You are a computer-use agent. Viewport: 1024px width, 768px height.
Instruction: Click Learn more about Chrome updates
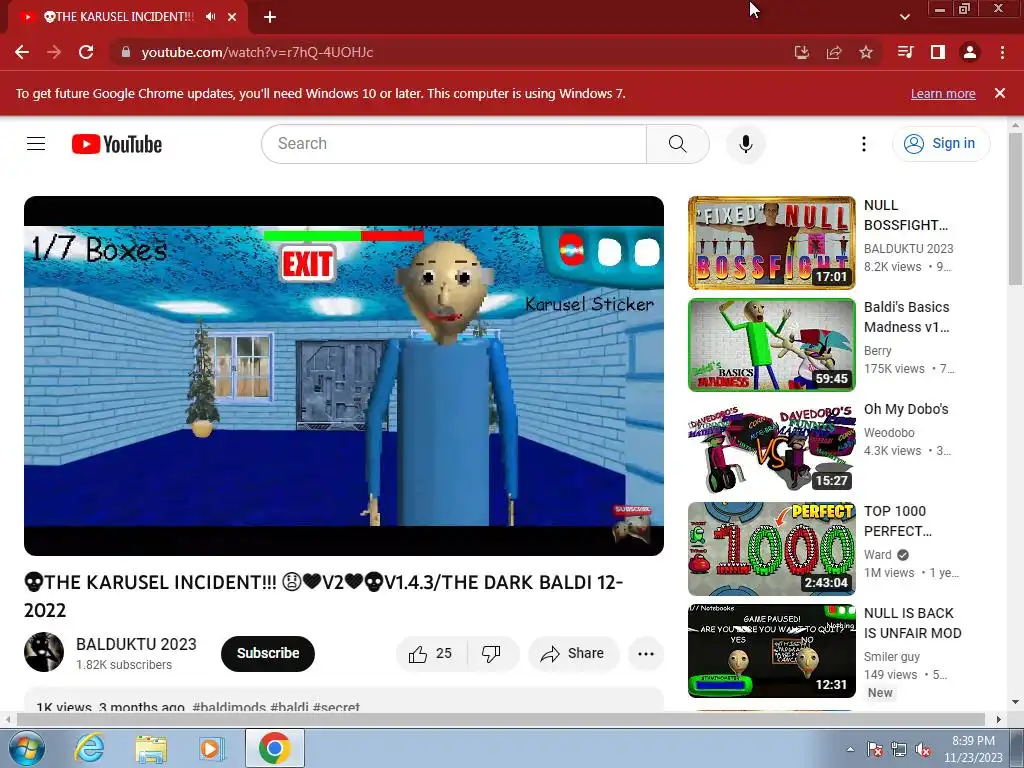(943, 93)
